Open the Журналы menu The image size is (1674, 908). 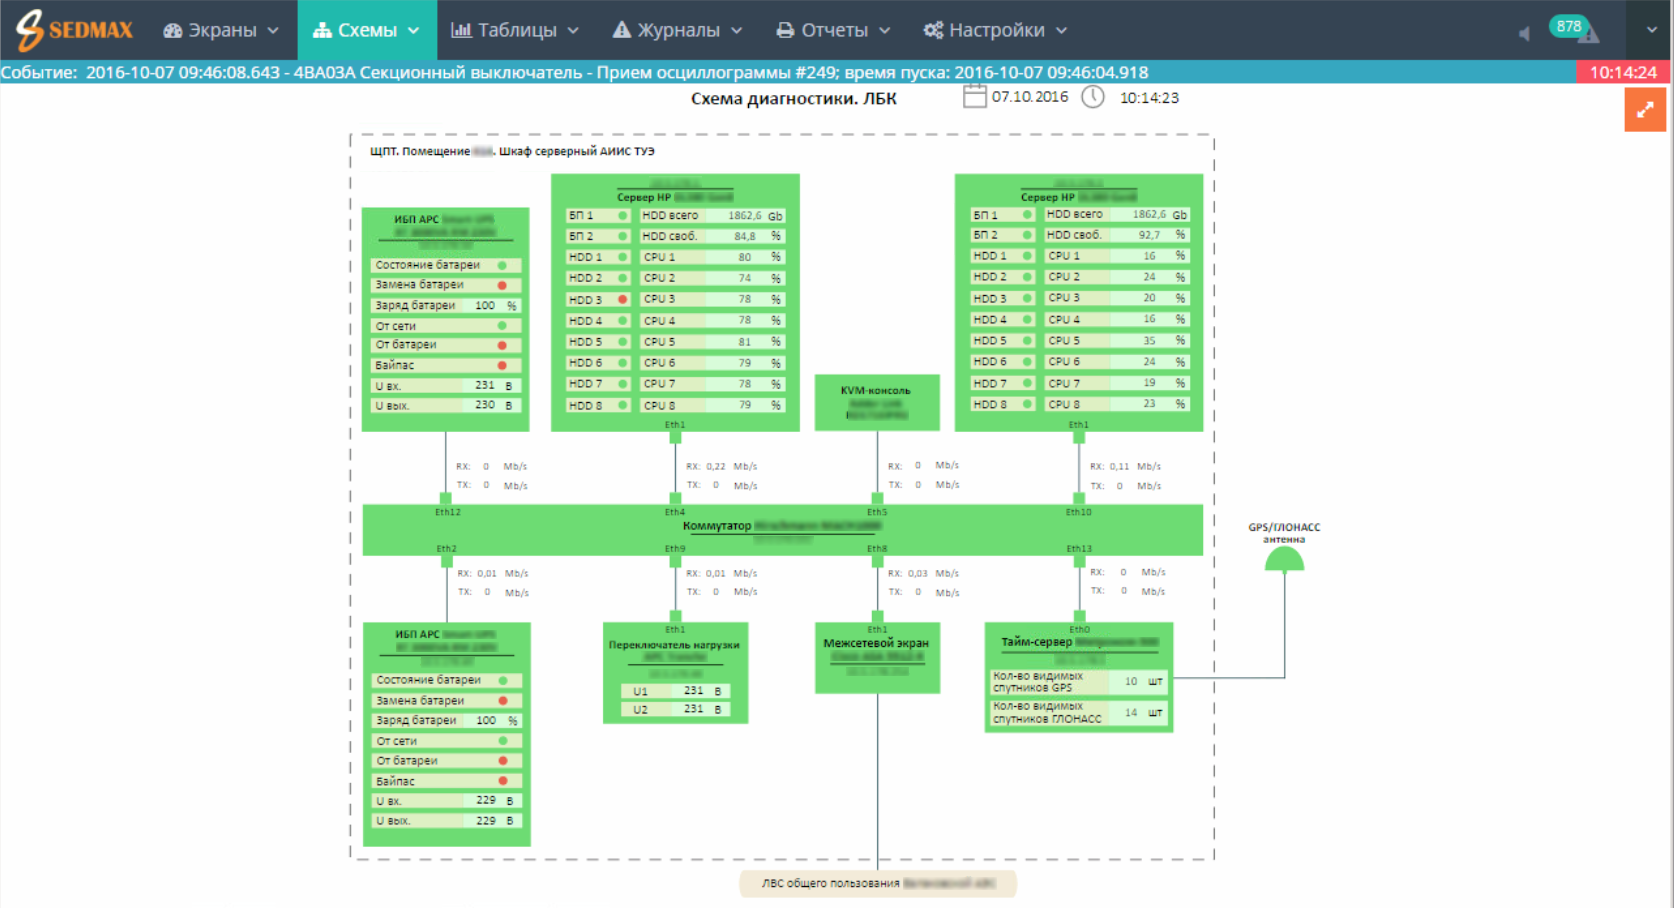click(677, 30)
